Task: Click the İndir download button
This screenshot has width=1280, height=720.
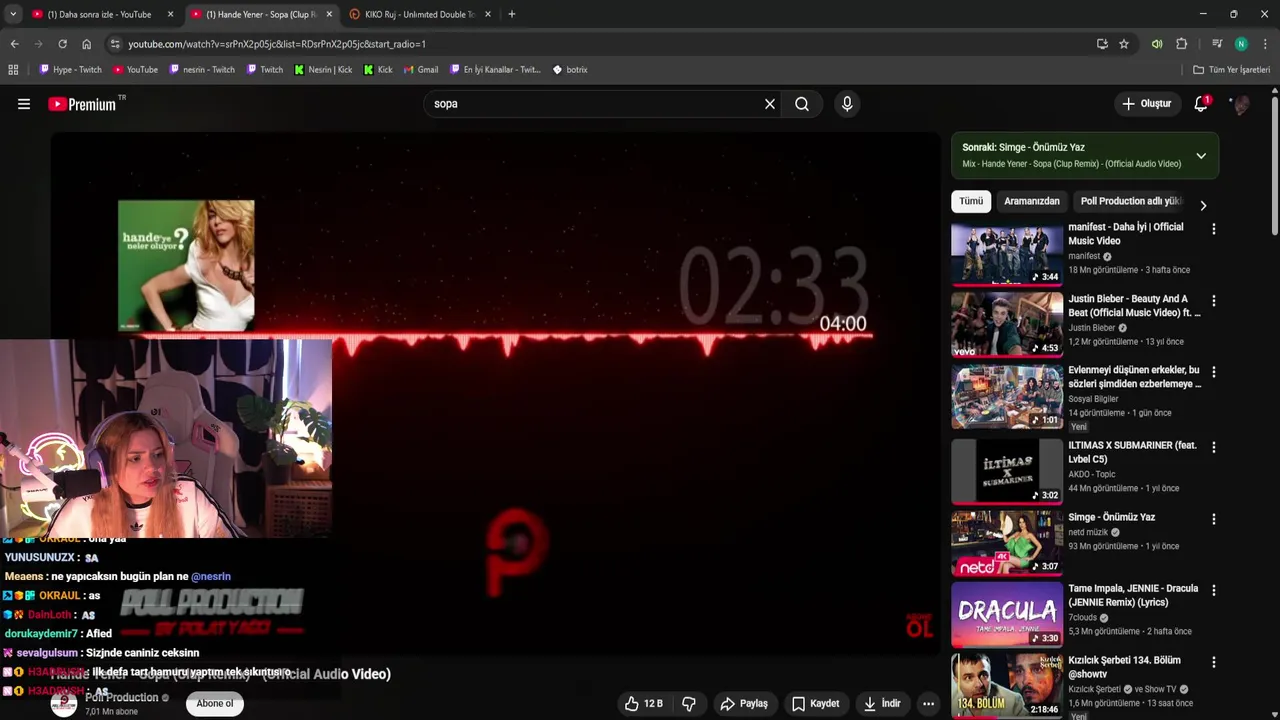Action: coord(882,704)
